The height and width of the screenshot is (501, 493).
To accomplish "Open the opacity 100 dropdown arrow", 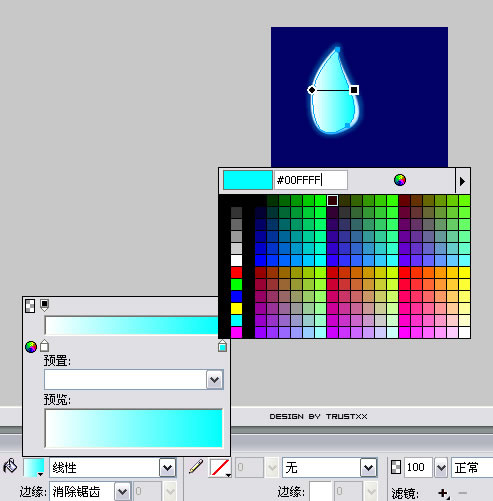I will coord(441,468).
